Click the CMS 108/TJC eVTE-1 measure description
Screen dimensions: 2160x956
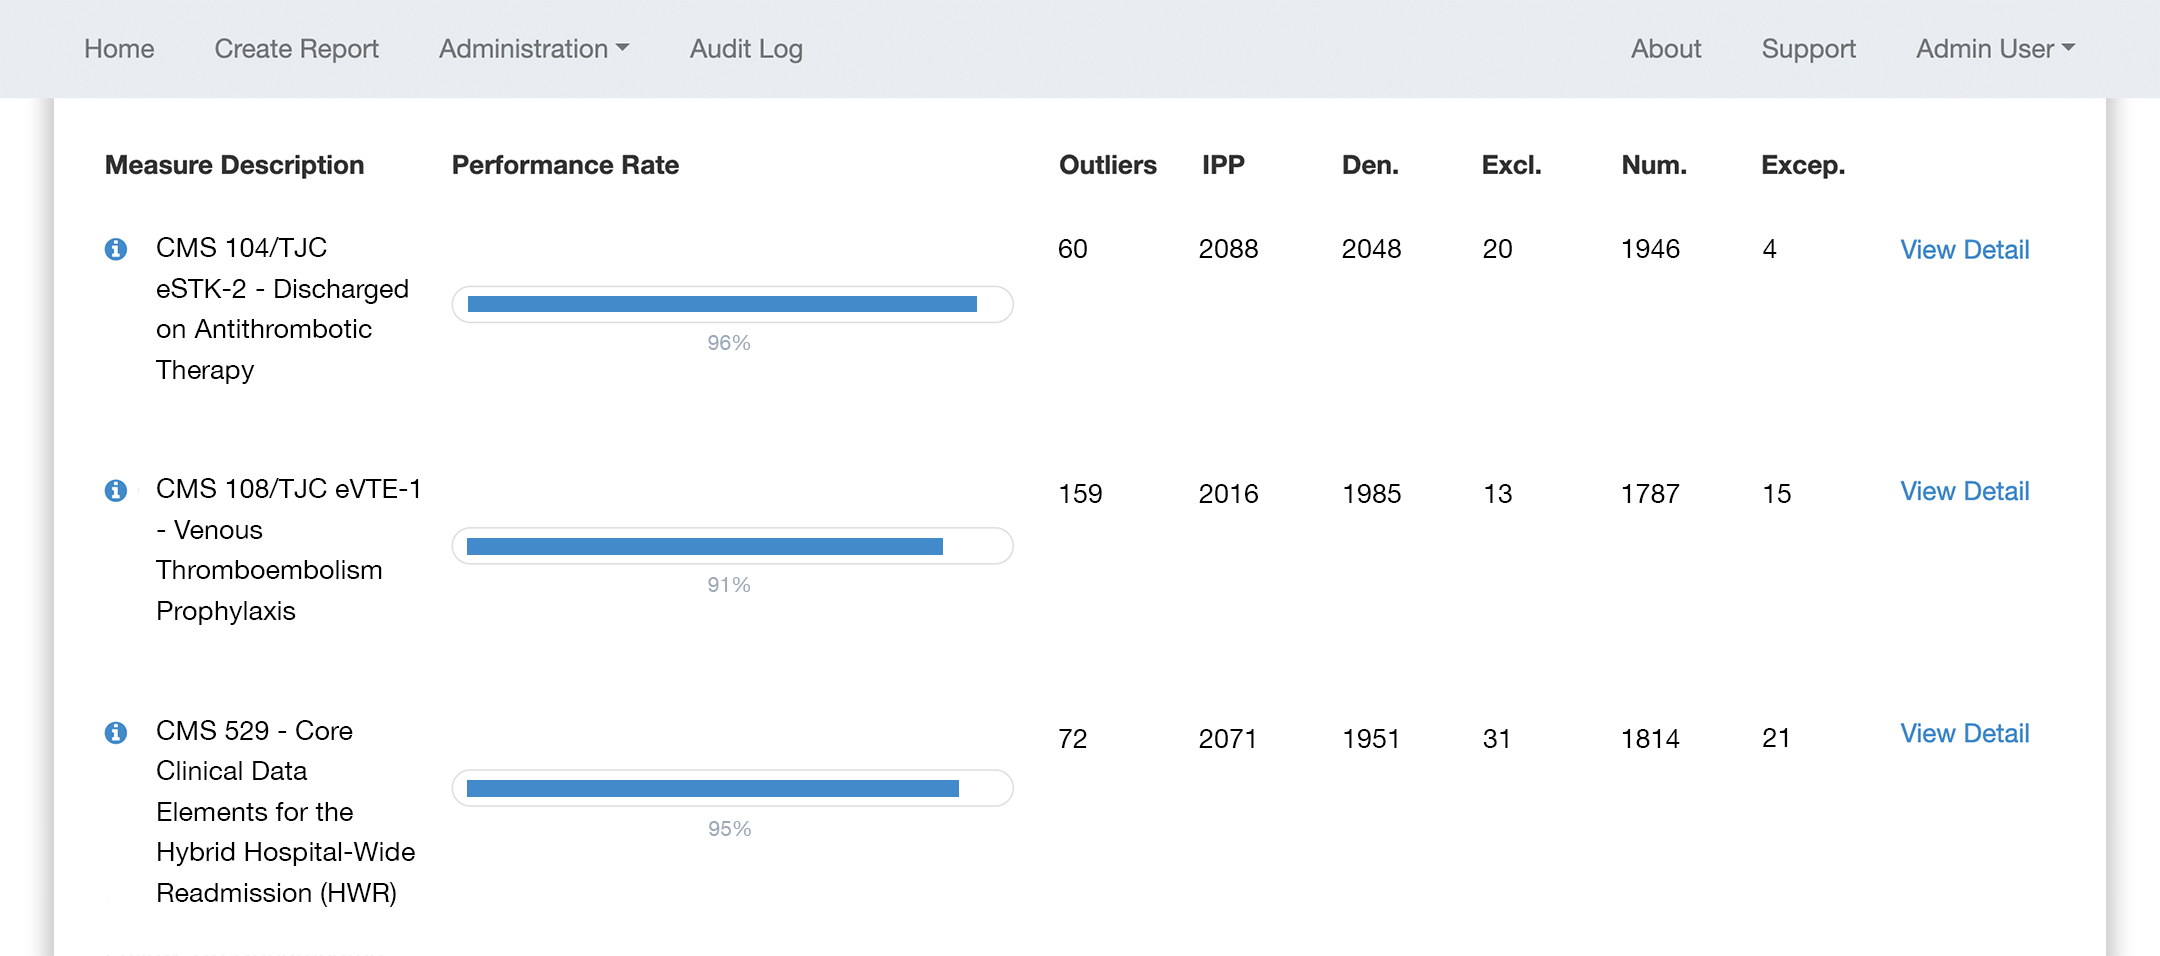(x=289, y=550)
